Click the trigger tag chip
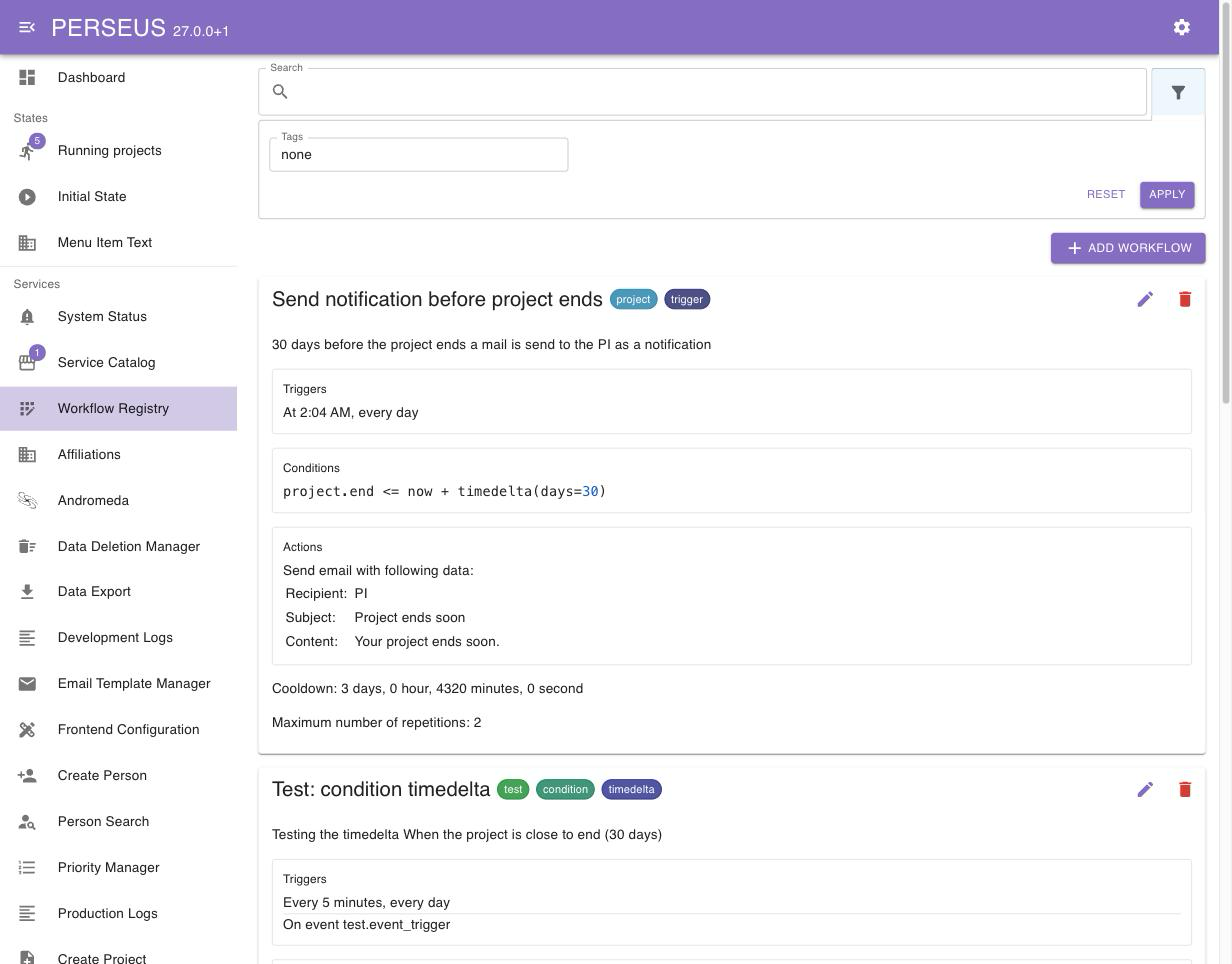This screenshot has height=964, width=1232. (x=687, y=299)
